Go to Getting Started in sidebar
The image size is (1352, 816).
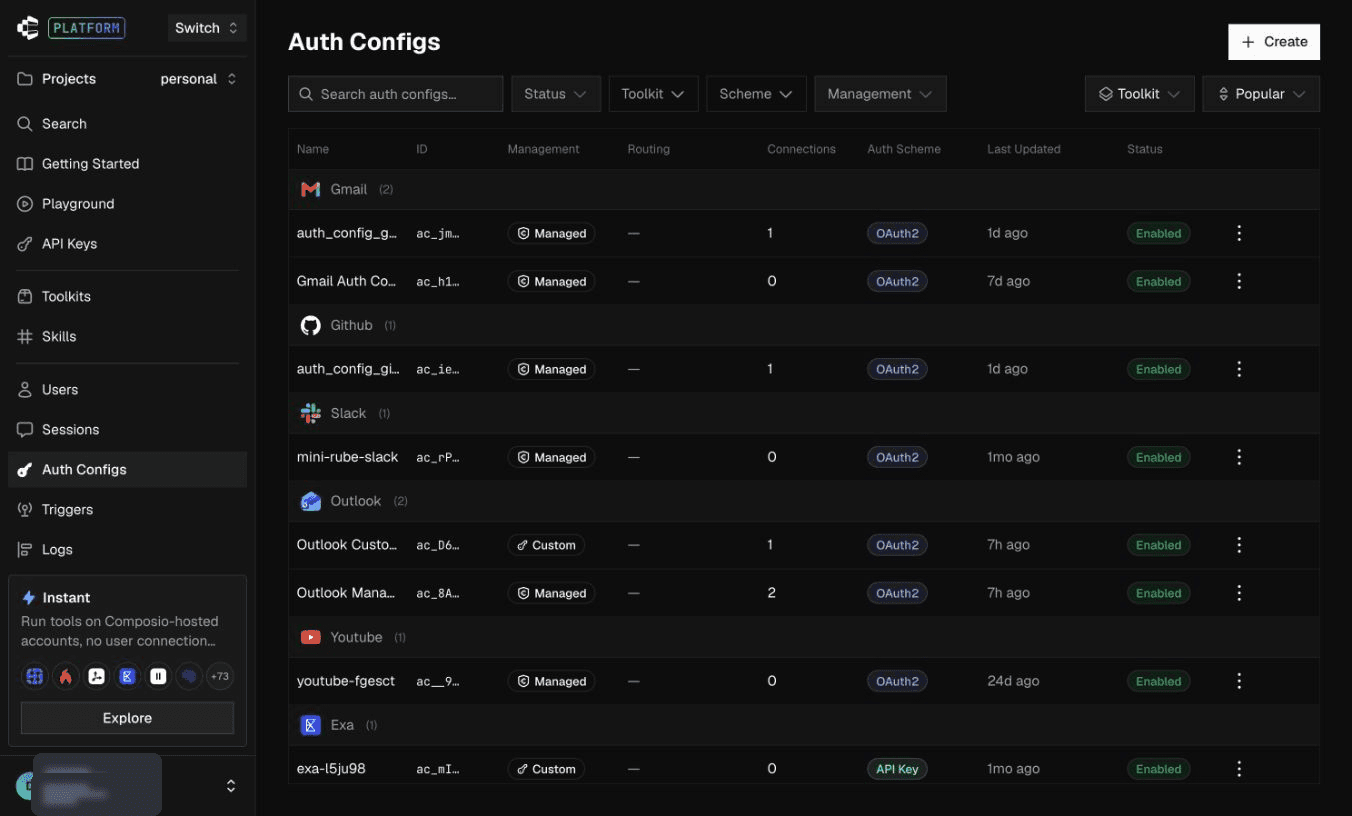tap(127, 164)
